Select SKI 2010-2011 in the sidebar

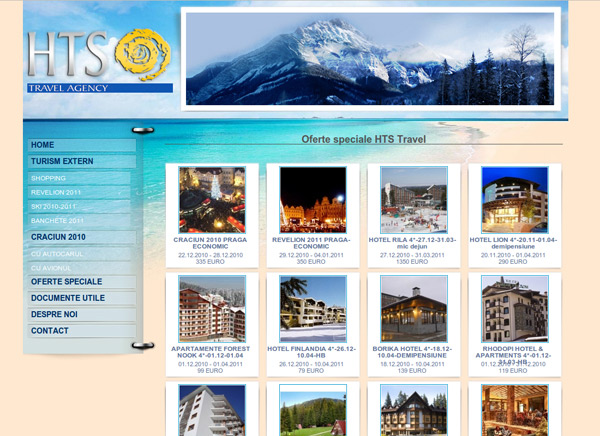79,207
